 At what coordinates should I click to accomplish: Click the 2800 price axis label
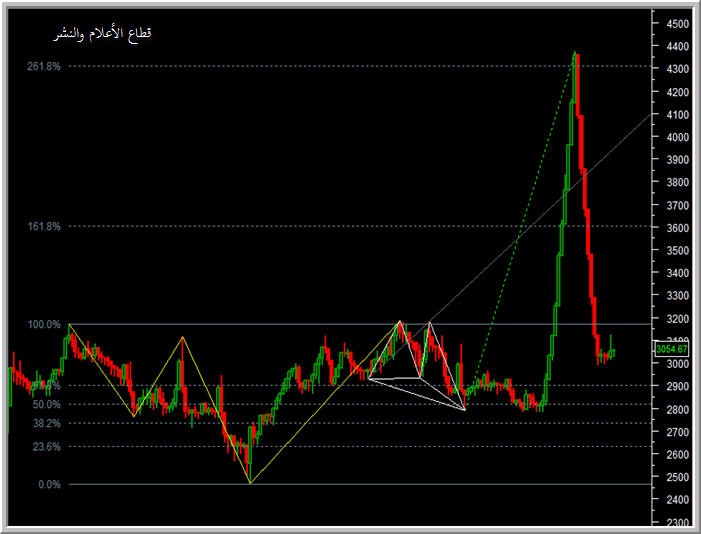point(676,410)
